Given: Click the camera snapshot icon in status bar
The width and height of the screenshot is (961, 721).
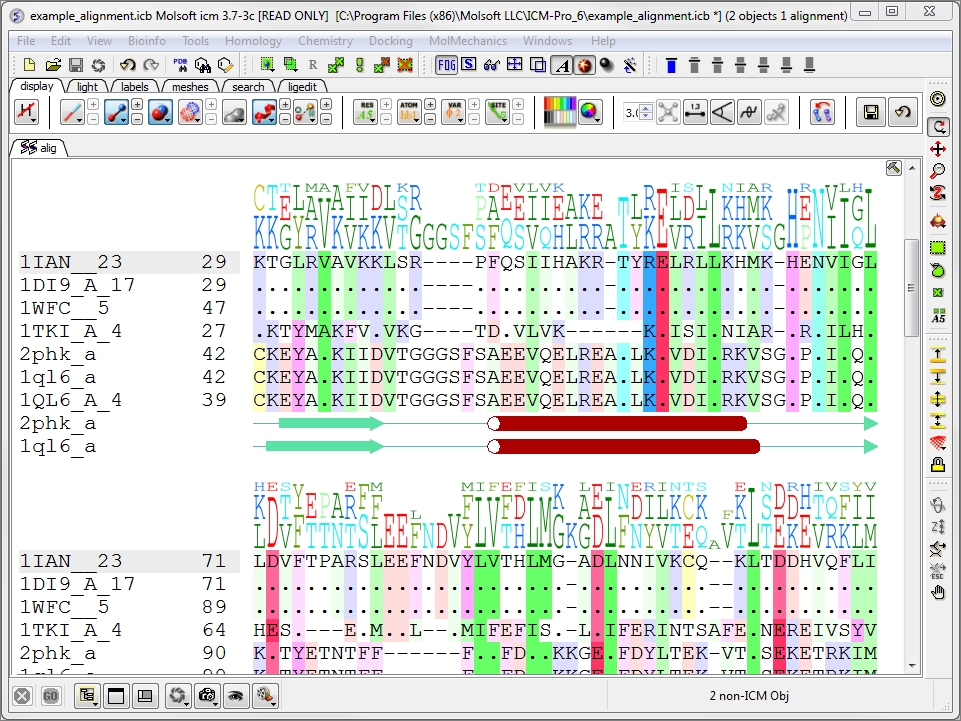Looking at the screenshot, I should pos(207,696).
